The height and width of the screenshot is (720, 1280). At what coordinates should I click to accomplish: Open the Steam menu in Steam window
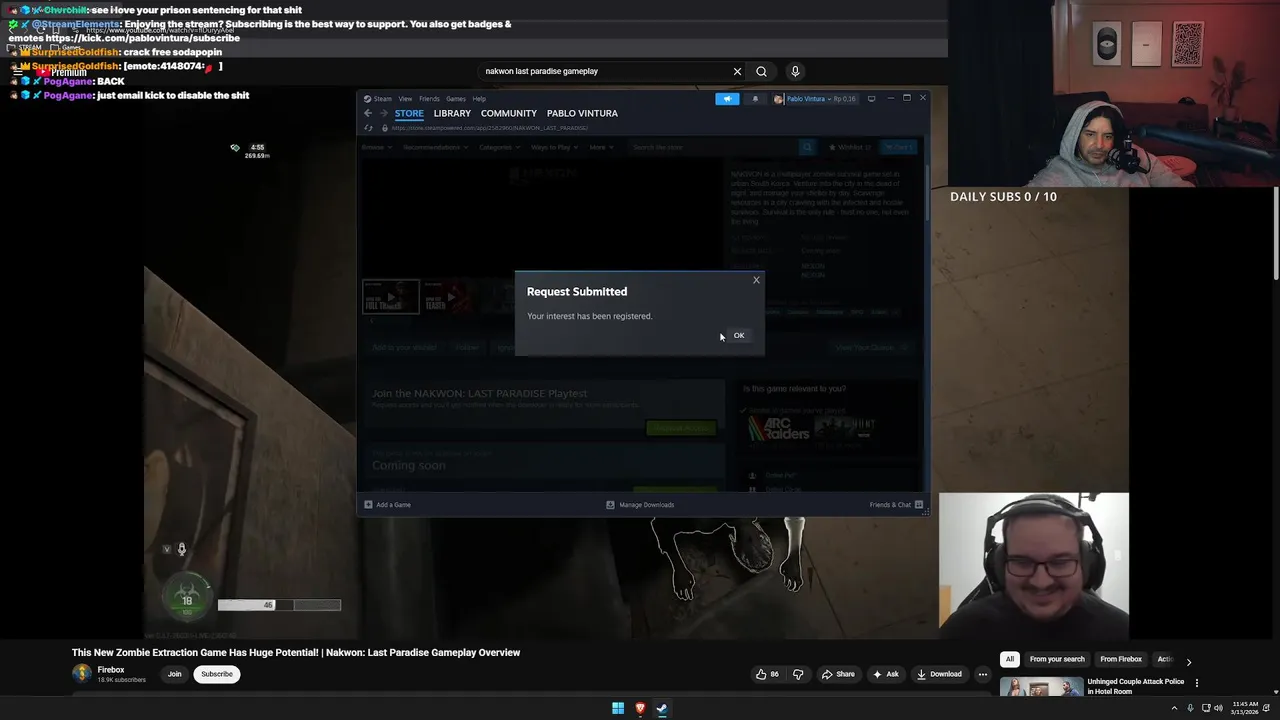click(x=378, y=99)
